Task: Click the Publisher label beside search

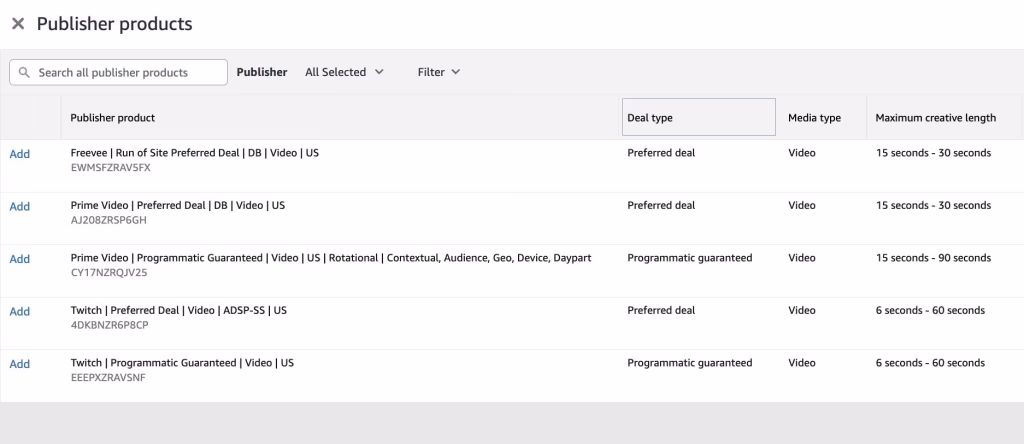Action: 262,72
